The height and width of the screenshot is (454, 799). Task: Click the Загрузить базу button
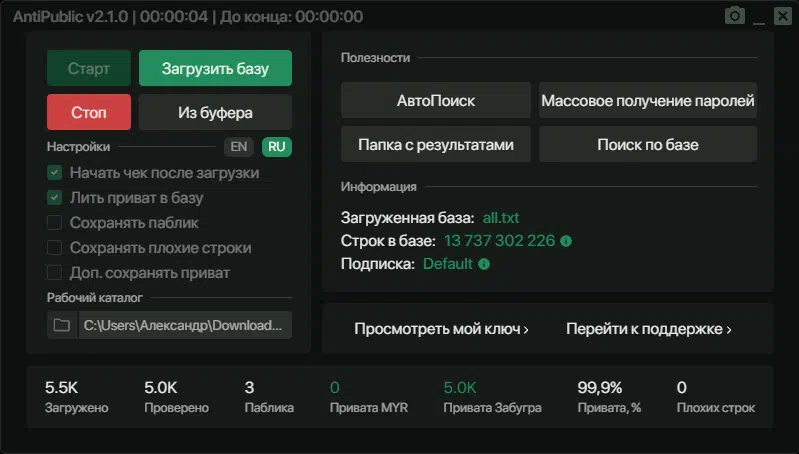tap(216, 68)
